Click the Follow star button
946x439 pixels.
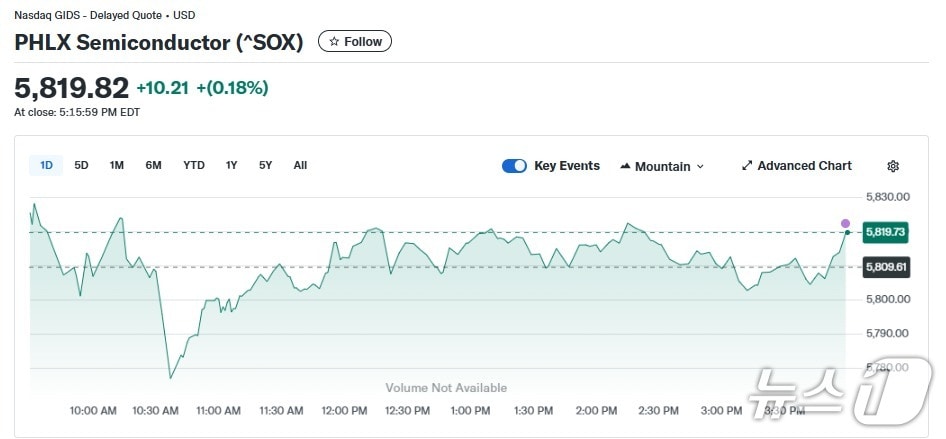tap(355, 42)
